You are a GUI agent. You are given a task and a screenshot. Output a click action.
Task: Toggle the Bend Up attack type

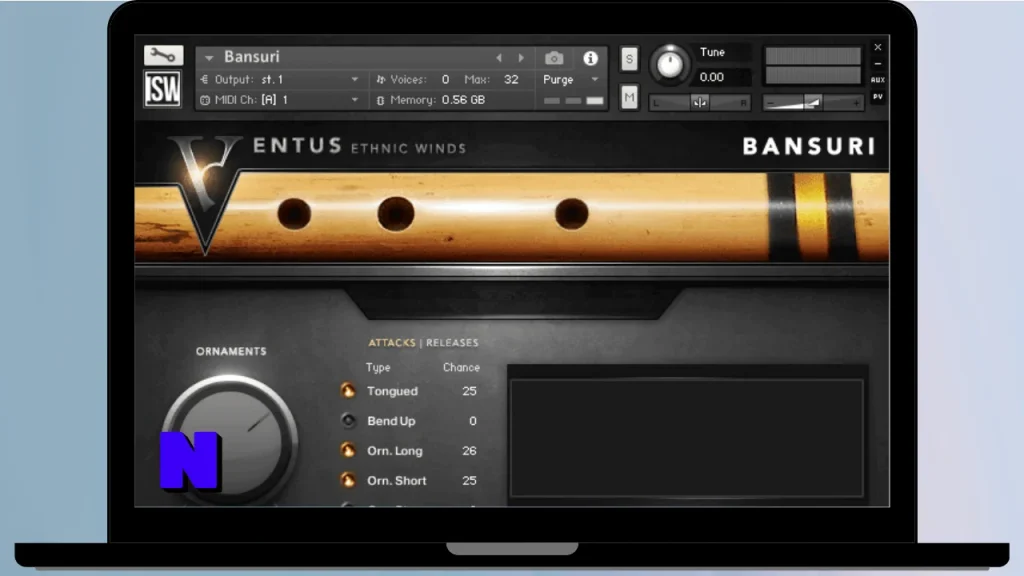348,421
